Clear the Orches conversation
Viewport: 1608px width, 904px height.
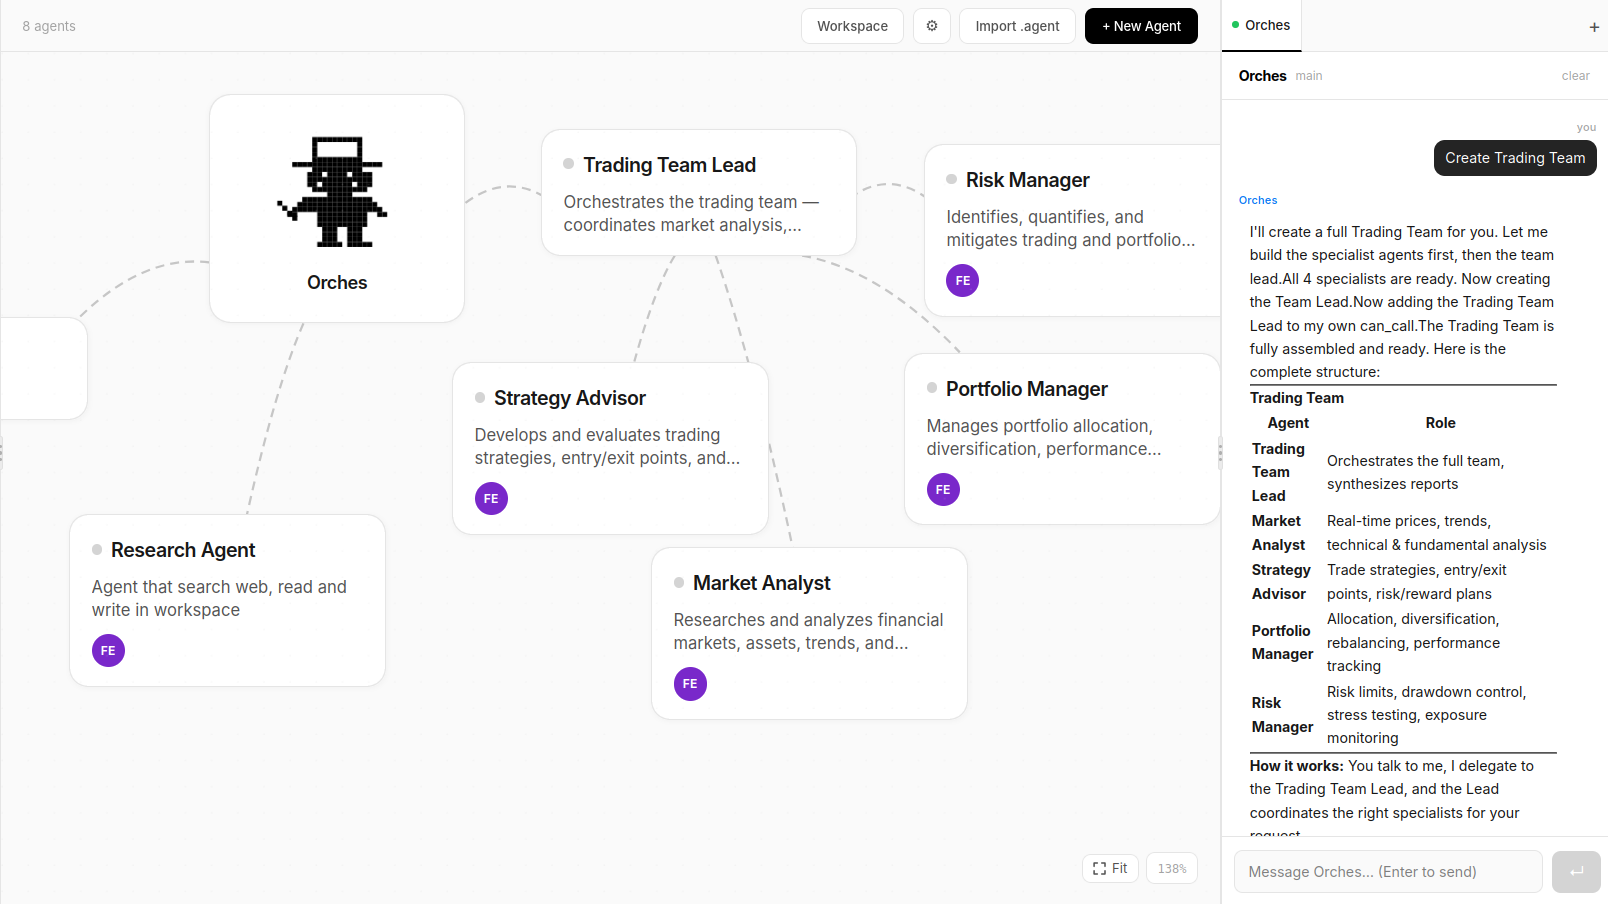point(1575,75)
